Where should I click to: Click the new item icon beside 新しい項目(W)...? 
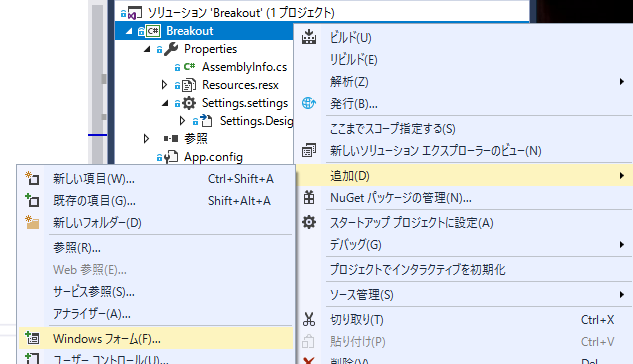[x=32, y=178]
